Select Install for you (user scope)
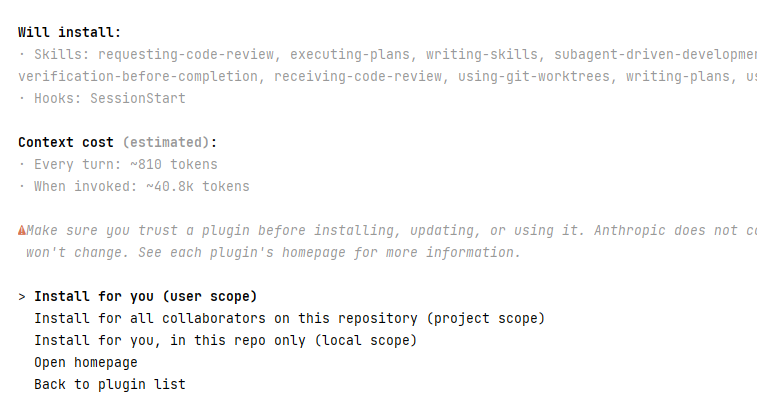The height and width of the screenshot is (416, 757). click(145, 296)
